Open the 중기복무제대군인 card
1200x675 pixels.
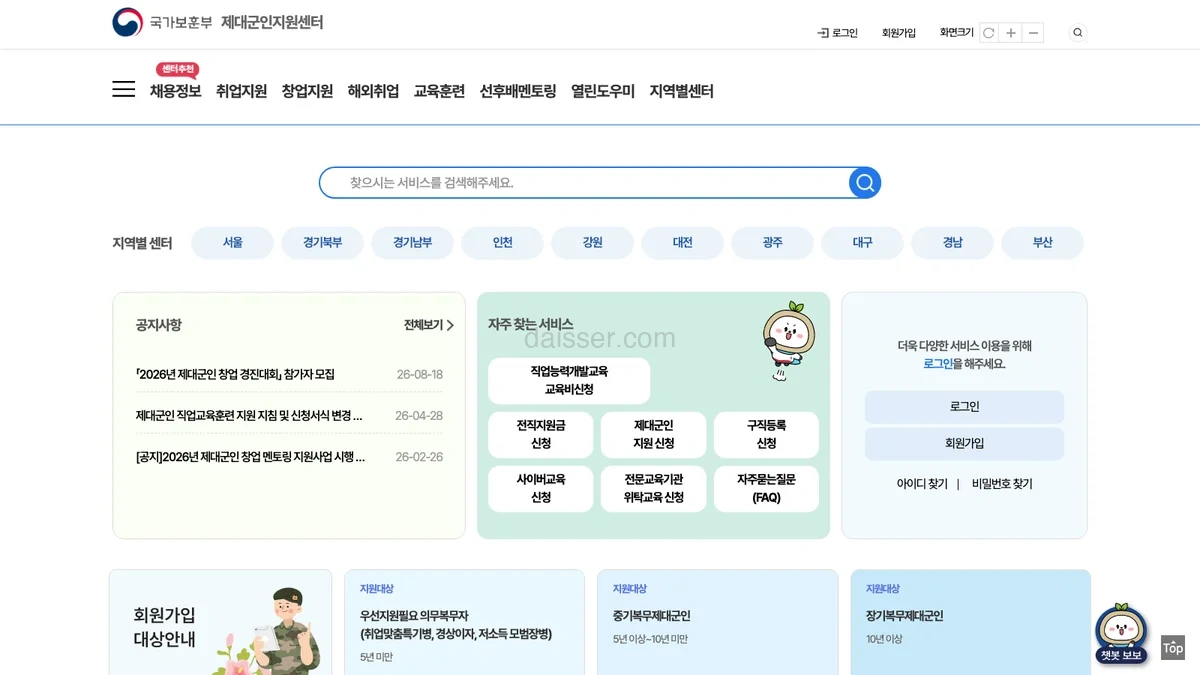pyautogui.click(x=718, y=622)
